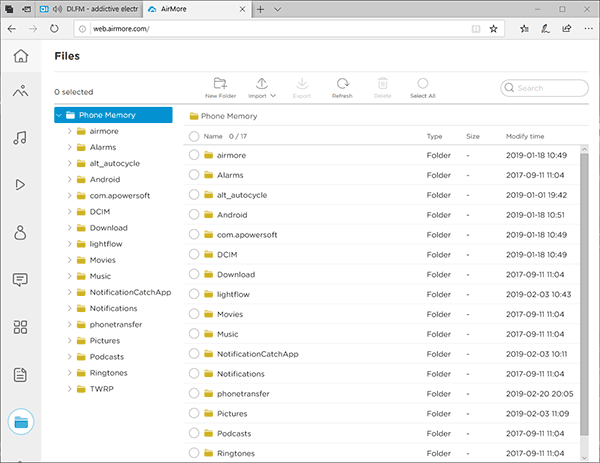Show the tabs you've set aside
The image size is (600, 463).
[x=9, y=9]
